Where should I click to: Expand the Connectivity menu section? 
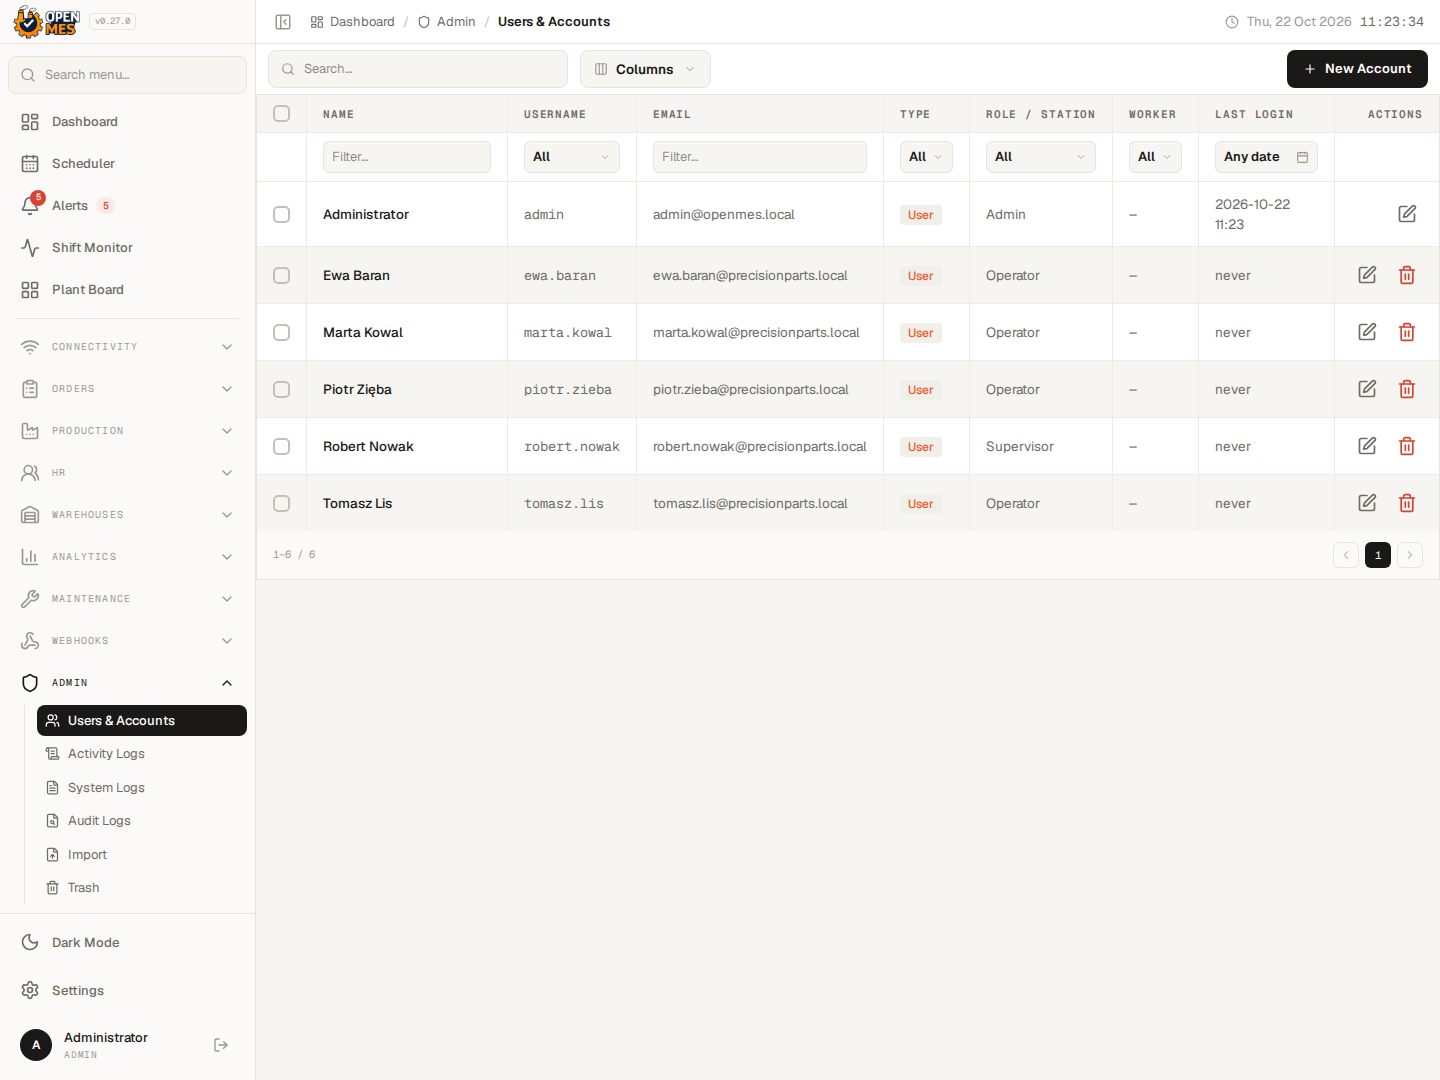tap(127, 347)
